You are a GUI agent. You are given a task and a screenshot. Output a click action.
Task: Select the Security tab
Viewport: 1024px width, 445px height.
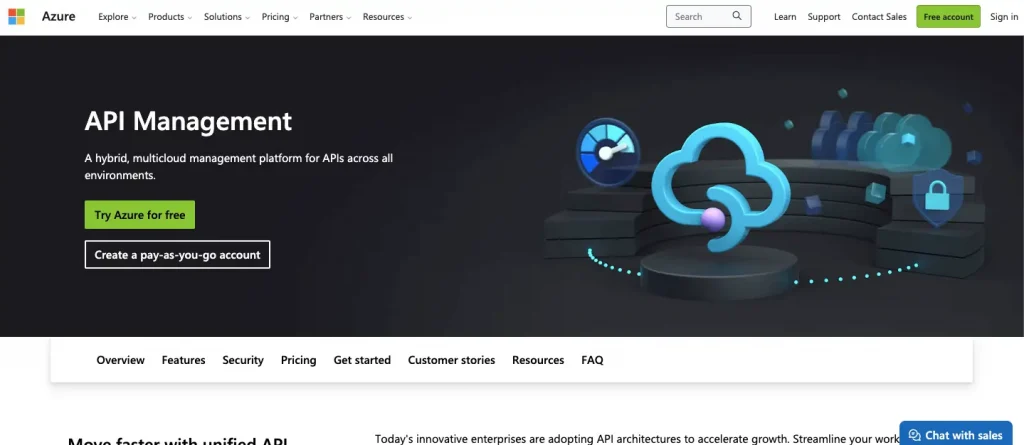[x=243, y=360]
